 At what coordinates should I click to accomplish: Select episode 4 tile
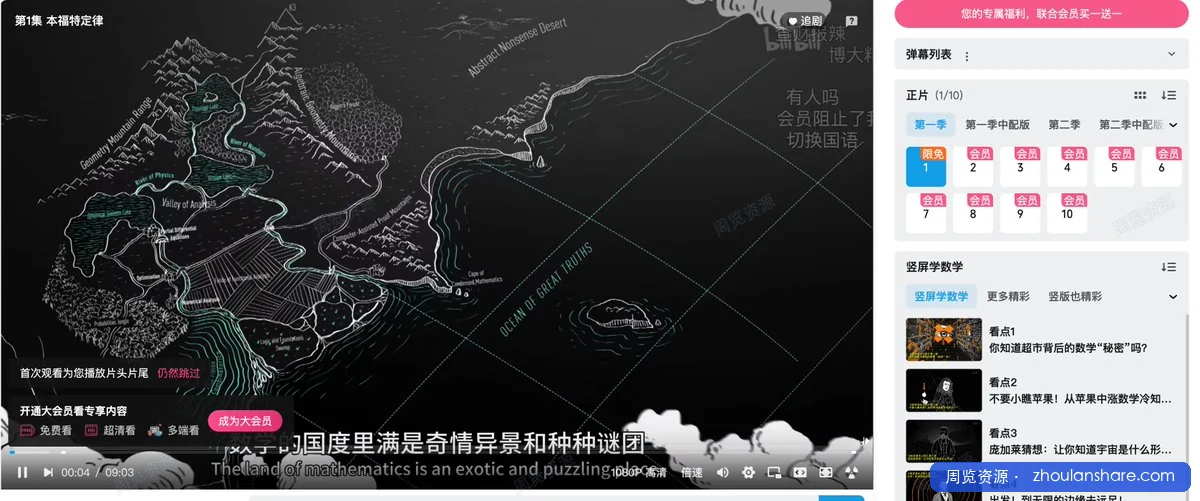(1067, 167)
